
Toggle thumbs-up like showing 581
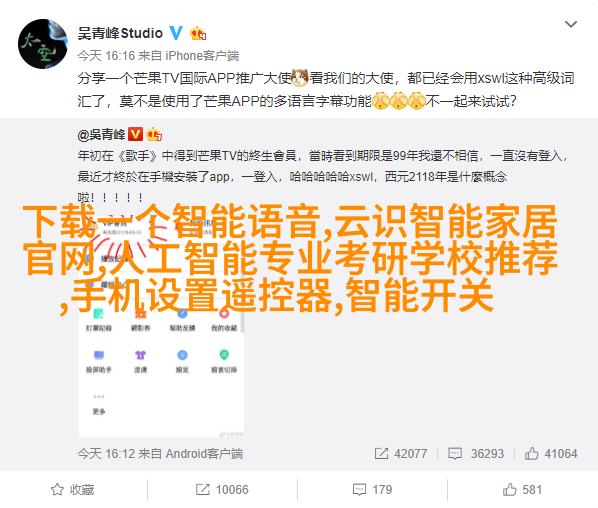coord(522,489)
